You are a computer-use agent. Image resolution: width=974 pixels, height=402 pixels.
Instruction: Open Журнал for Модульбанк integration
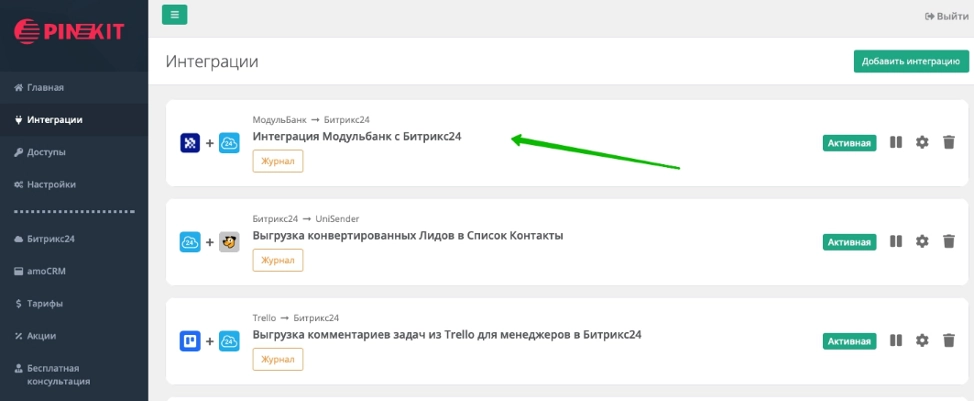pos(277,161)
